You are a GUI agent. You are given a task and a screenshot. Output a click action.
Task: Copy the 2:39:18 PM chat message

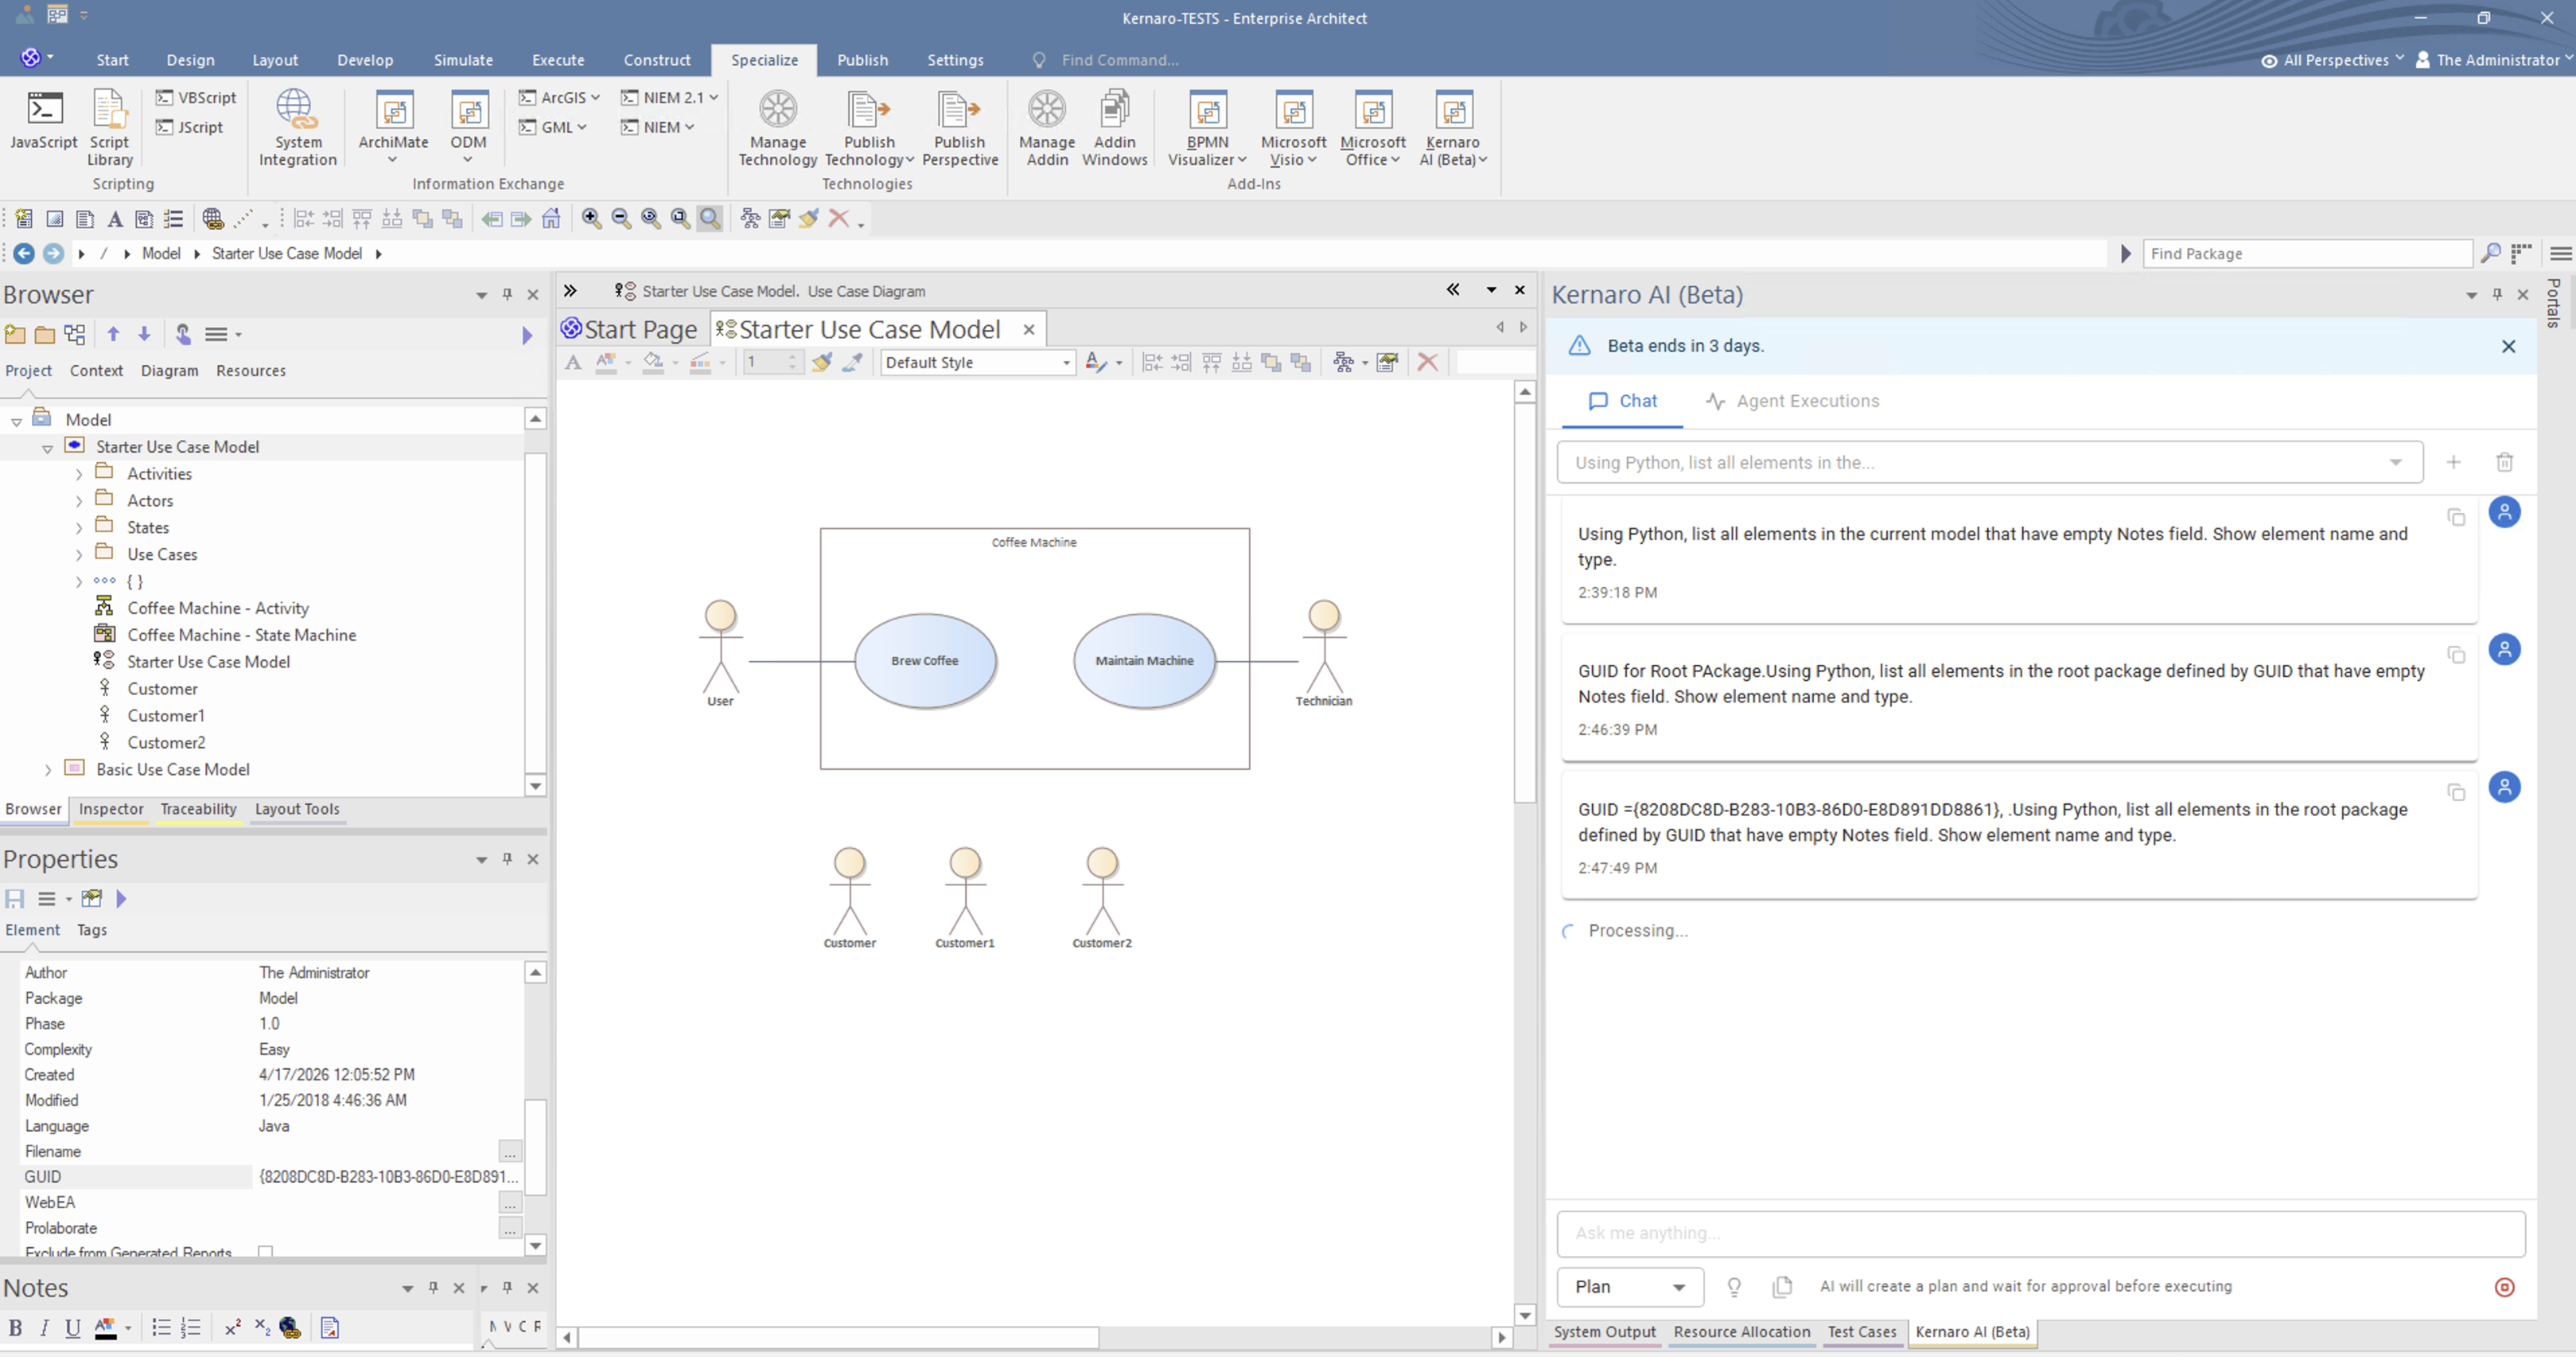click(2456, 517)
